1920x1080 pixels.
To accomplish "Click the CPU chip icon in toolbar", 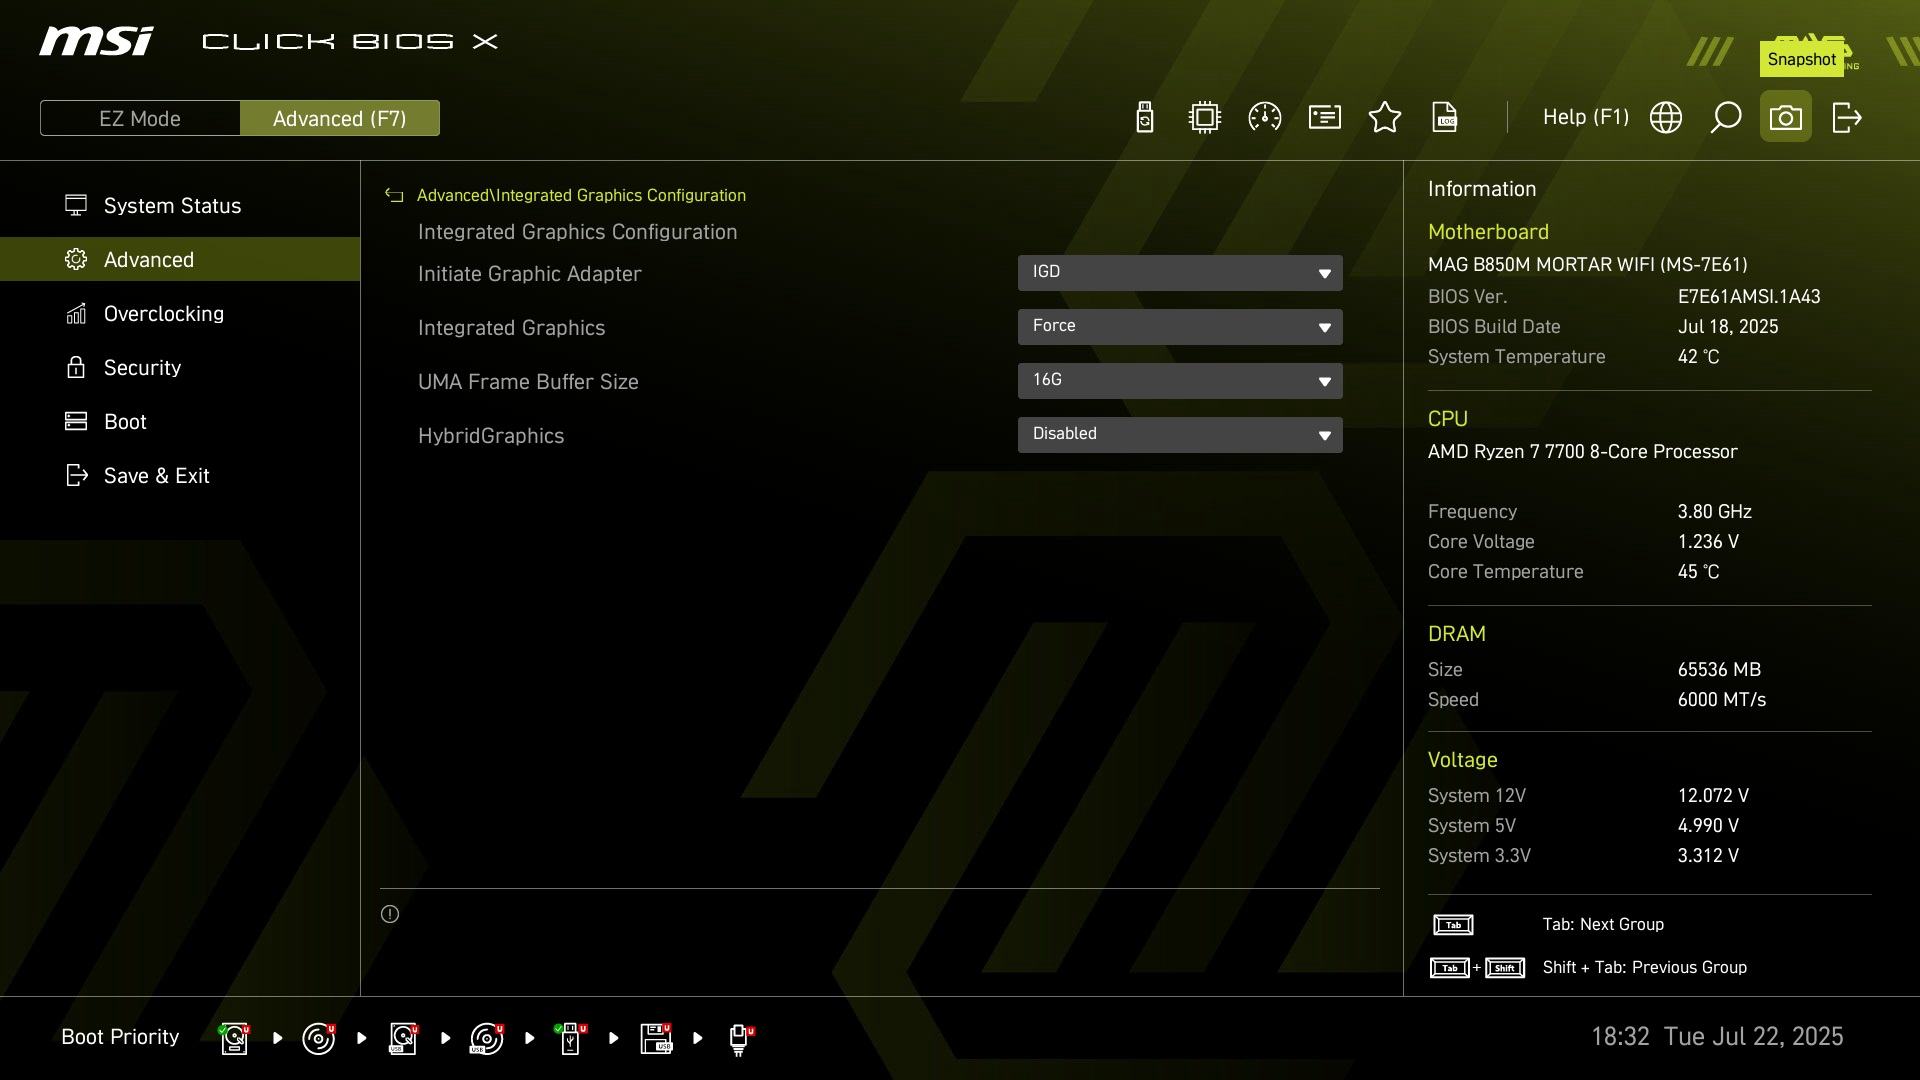I will click(x=1205, y=118).
